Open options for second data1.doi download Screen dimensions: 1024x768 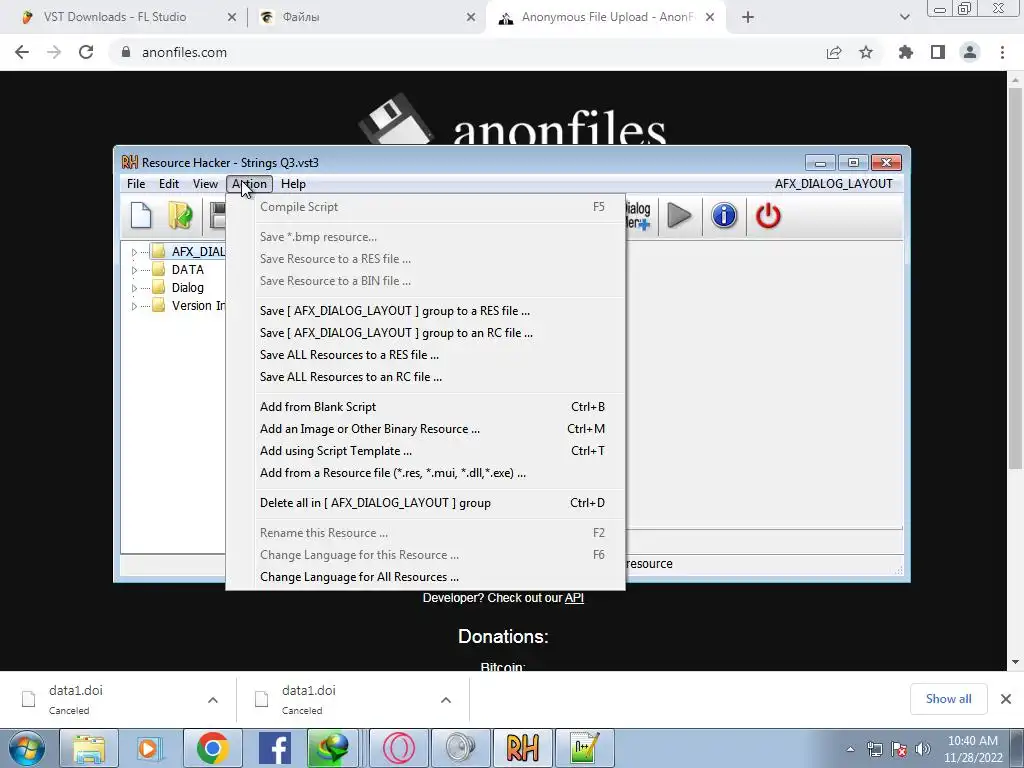point(446,700)
